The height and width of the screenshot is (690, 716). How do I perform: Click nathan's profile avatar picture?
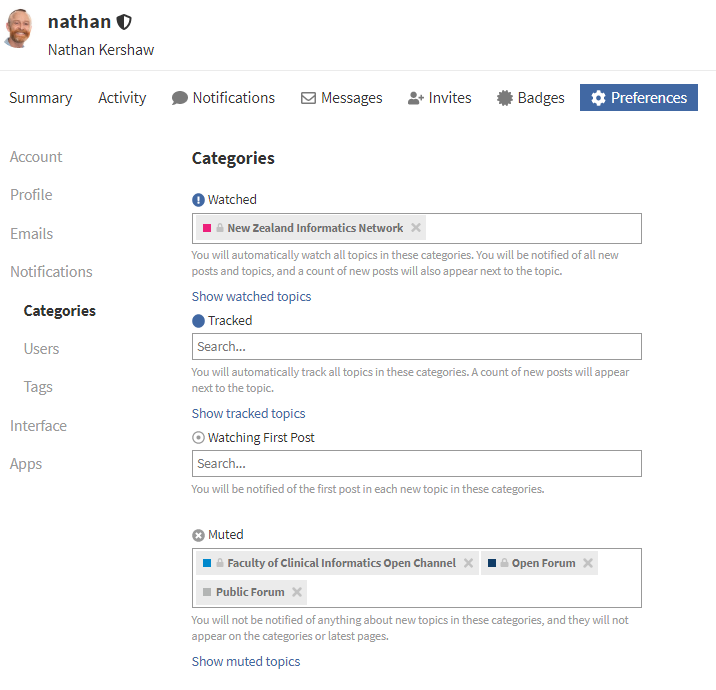(19, 30)
